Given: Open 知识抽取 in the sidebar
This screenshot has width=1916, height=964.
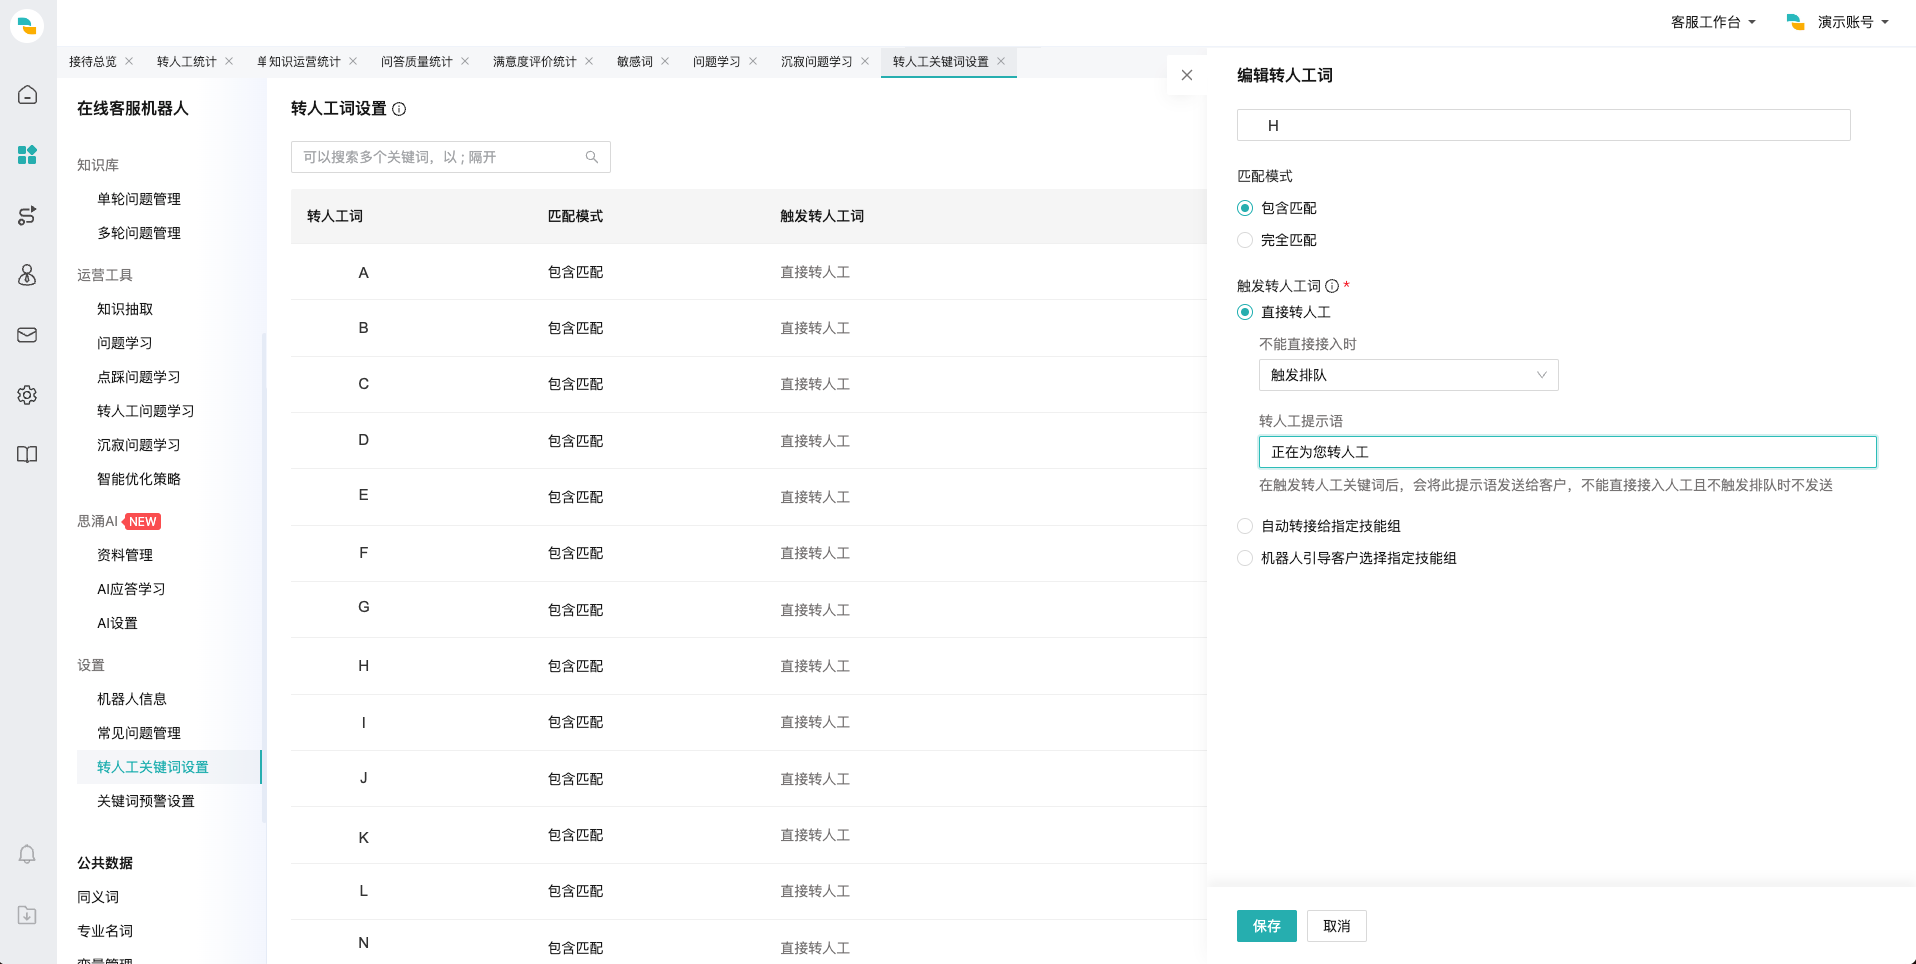Looking at the screenshot, I should click(x=125, y=309).
